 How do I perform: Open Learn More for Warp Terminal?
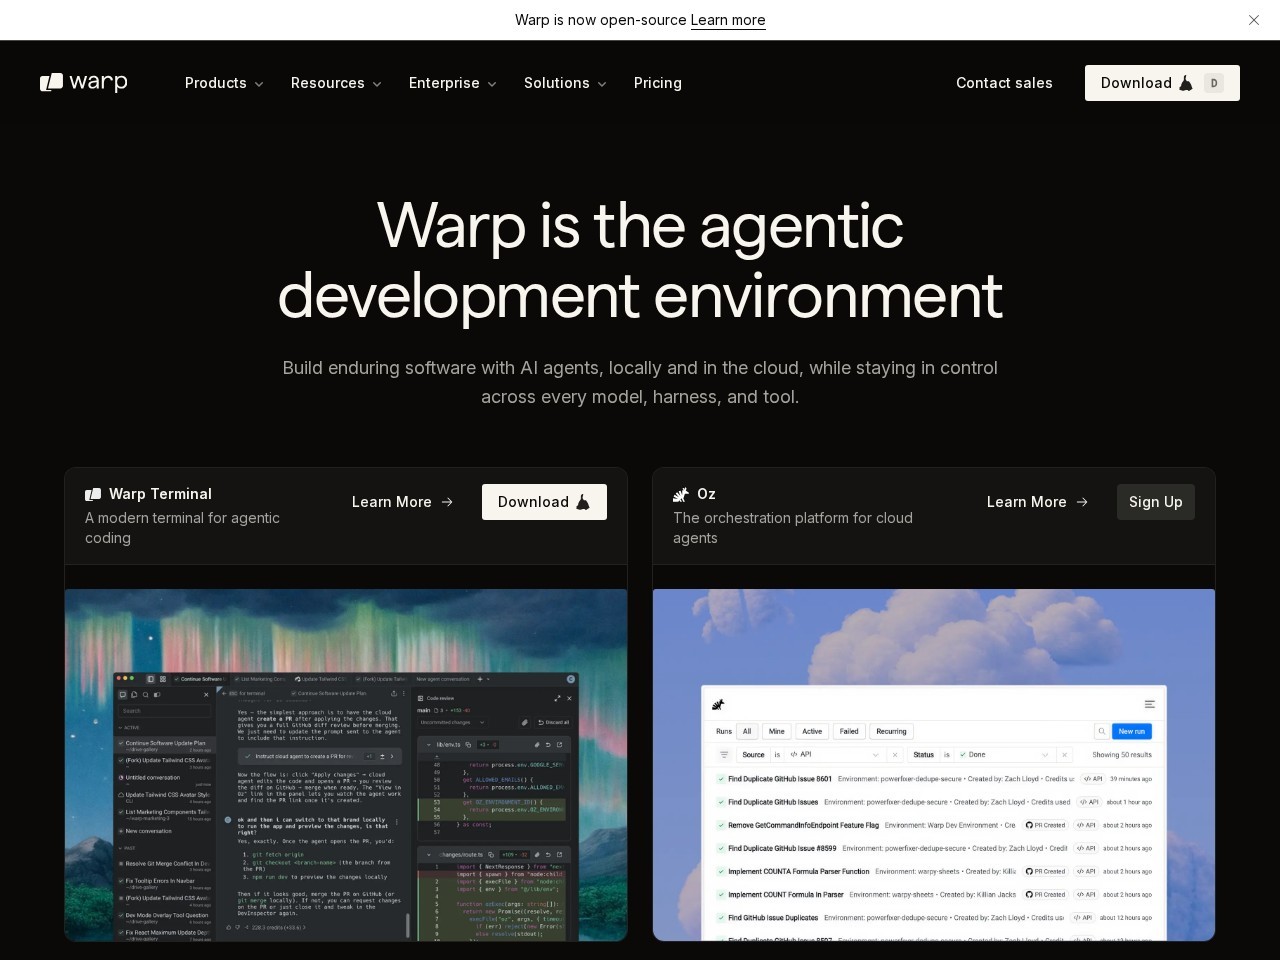(x=403, y=502)
